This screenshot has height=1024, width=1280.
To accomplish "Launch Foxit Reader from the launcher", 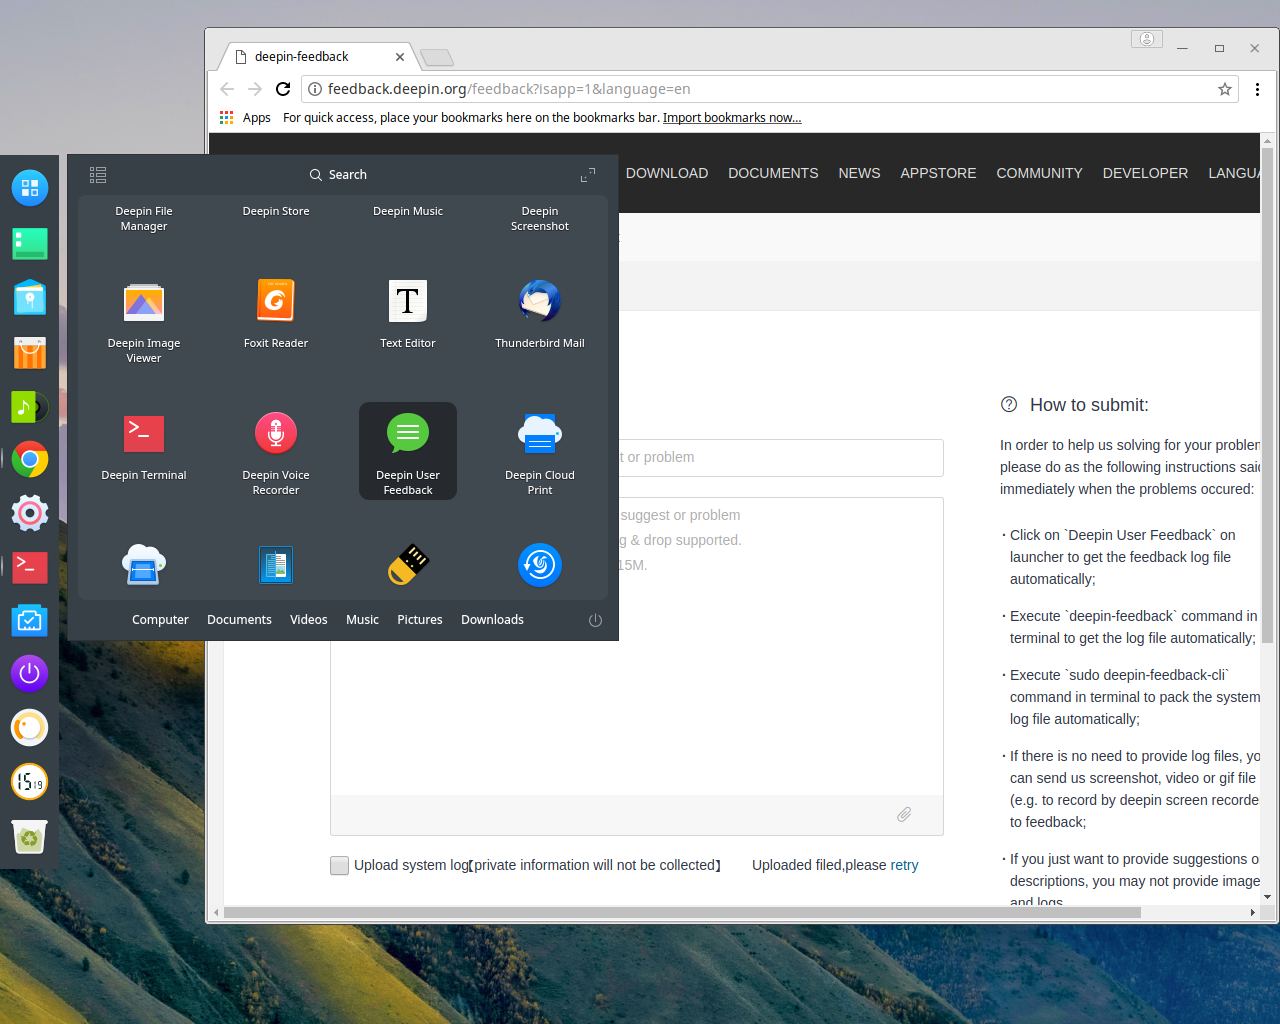I will point(276,315).
